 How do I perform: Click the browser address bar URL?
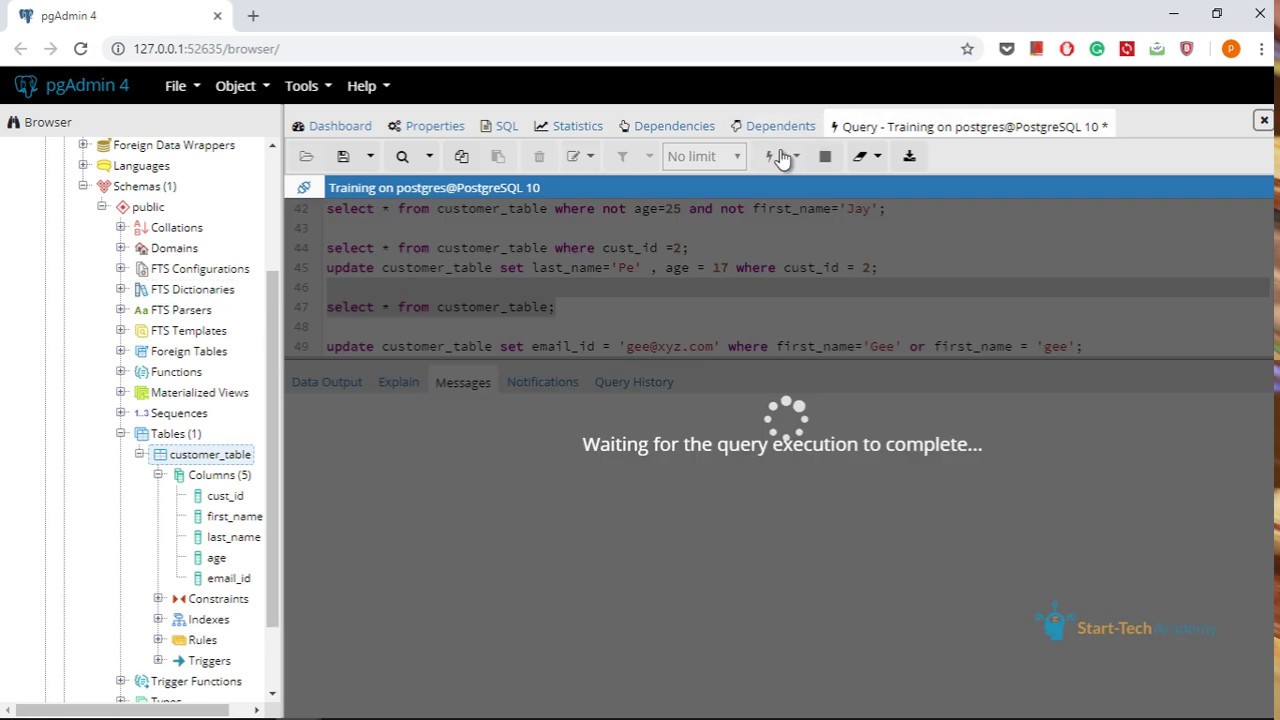point(206,48)
